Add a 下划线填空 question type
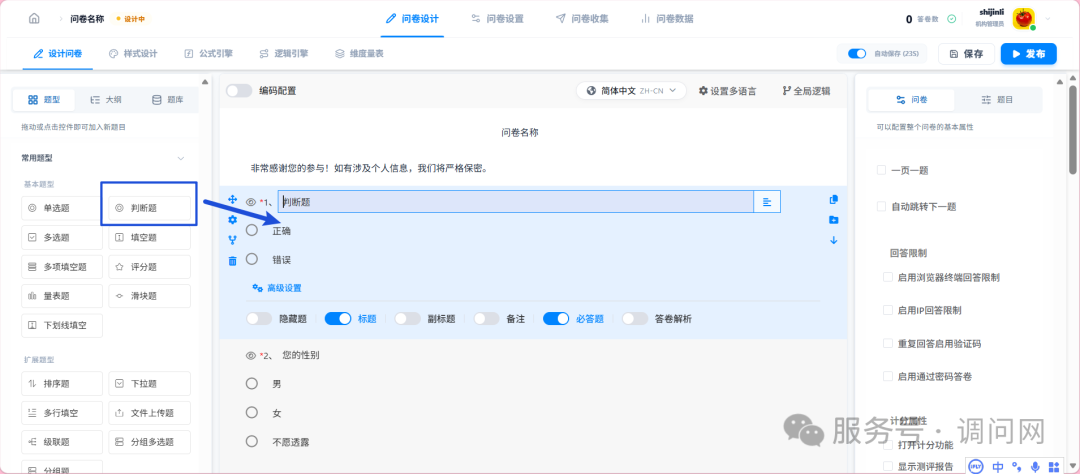This screenshot has width=1080, height=474. (62, 325)
